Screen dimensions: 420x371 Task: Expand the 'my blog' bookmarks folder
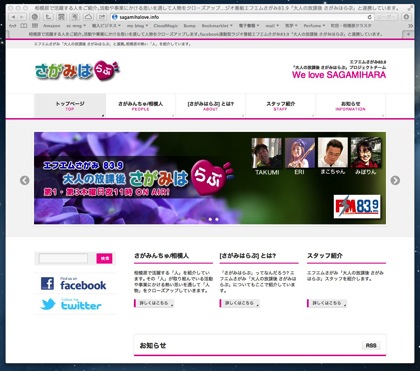pos(137,26)
